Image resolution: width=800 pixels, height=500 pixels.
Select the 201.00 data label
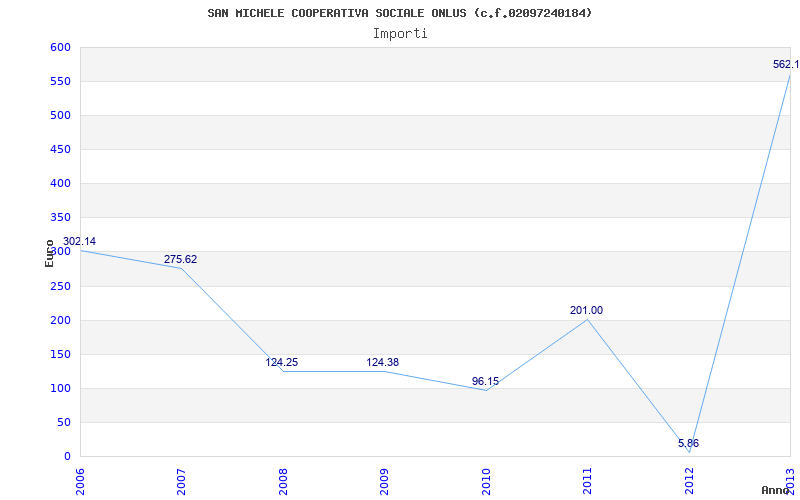coord(586,310)
